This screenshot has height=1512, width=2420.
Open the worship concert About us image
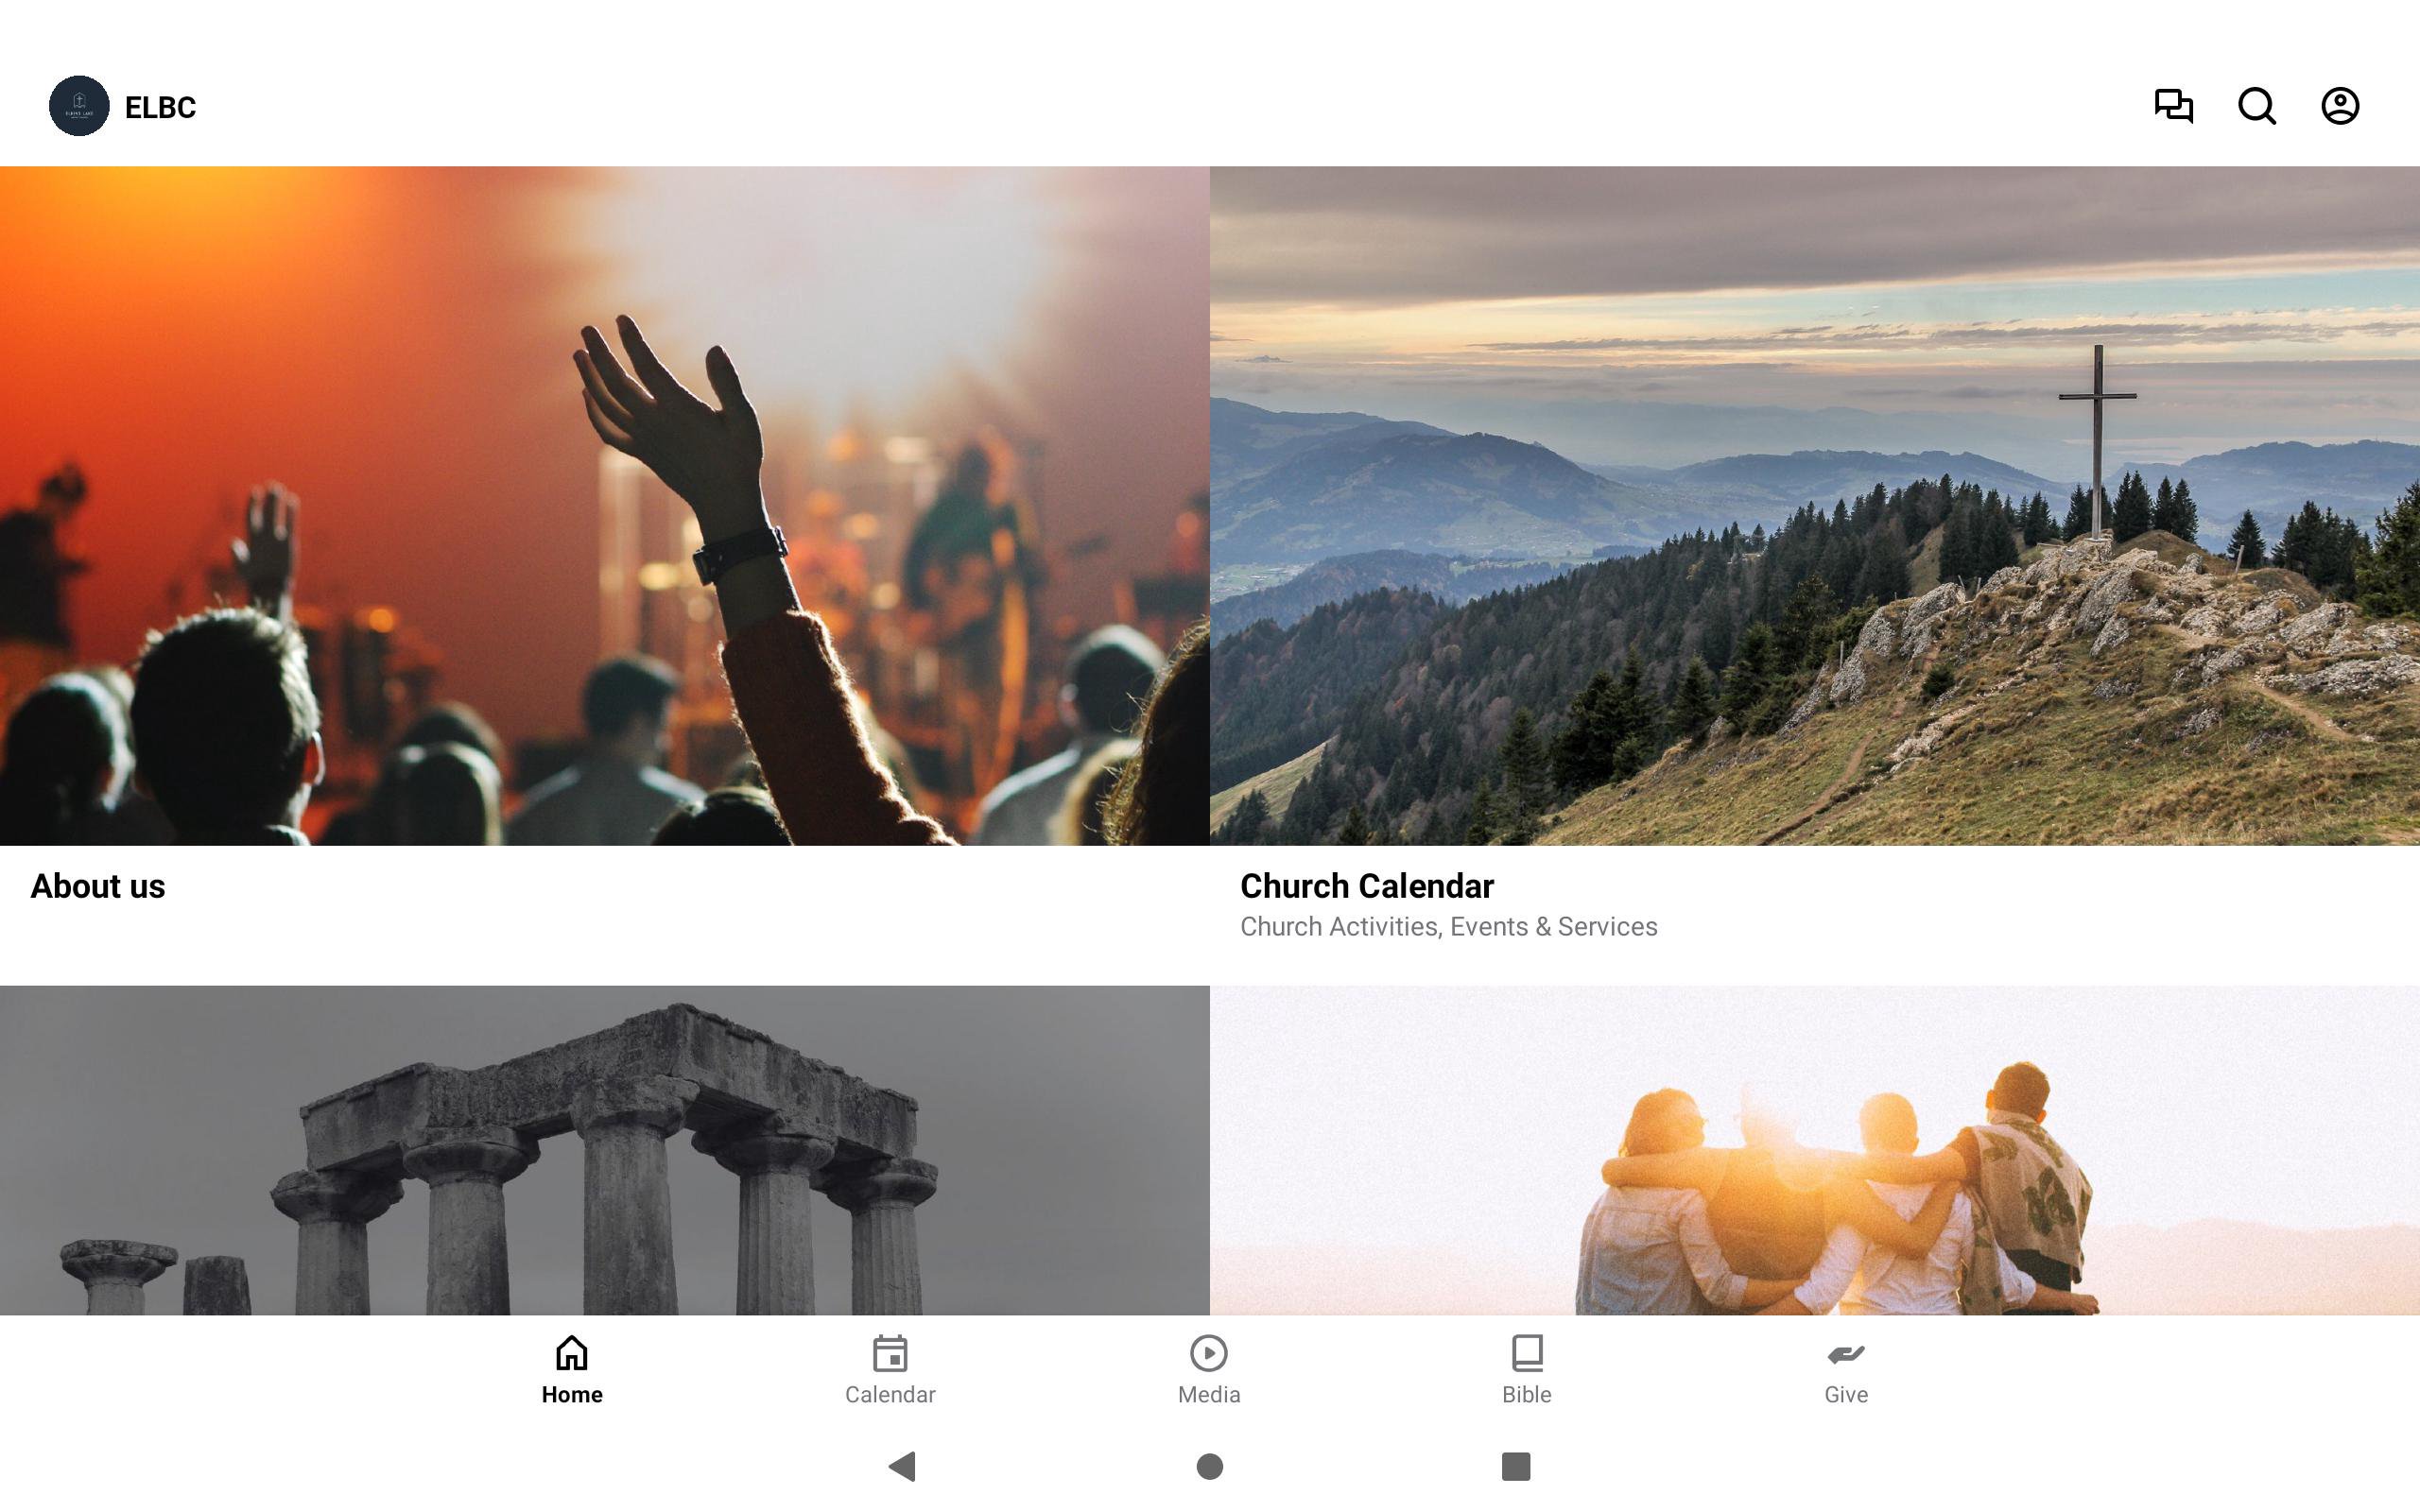coord(605,506)
